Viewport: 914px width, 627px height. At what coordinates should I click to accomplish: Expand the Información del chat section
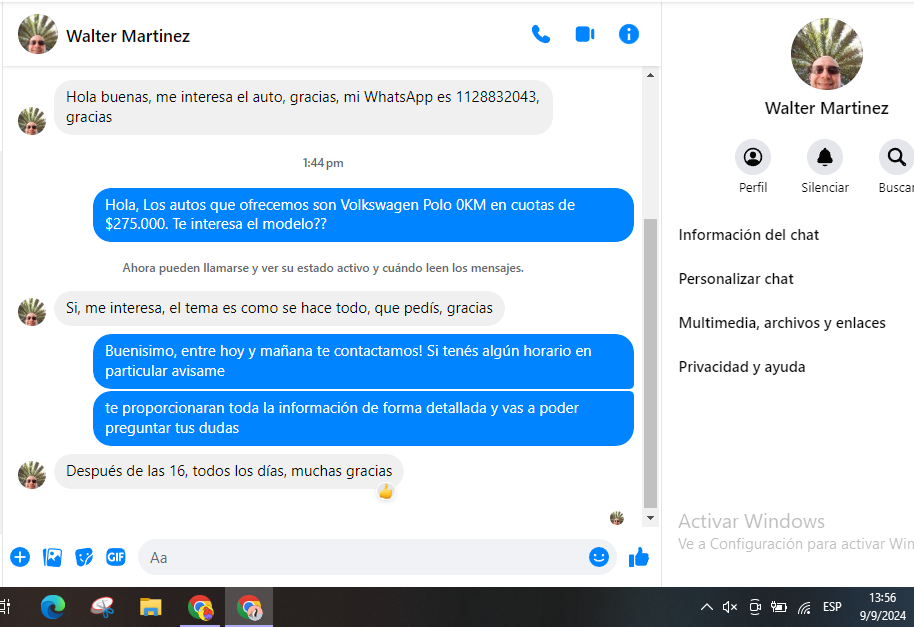tap(748, 235)
